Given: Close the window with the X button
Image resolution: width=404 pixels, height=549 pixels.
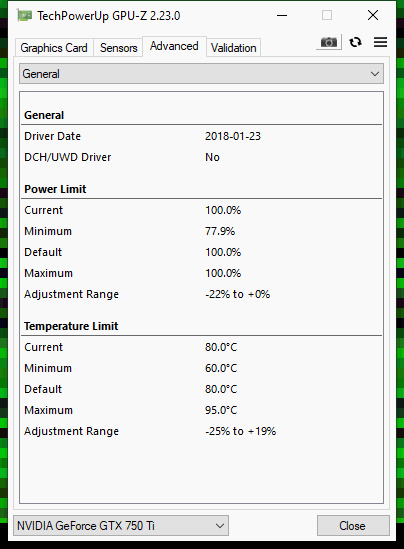Looking at the screenshot, I should click(373, 15).
